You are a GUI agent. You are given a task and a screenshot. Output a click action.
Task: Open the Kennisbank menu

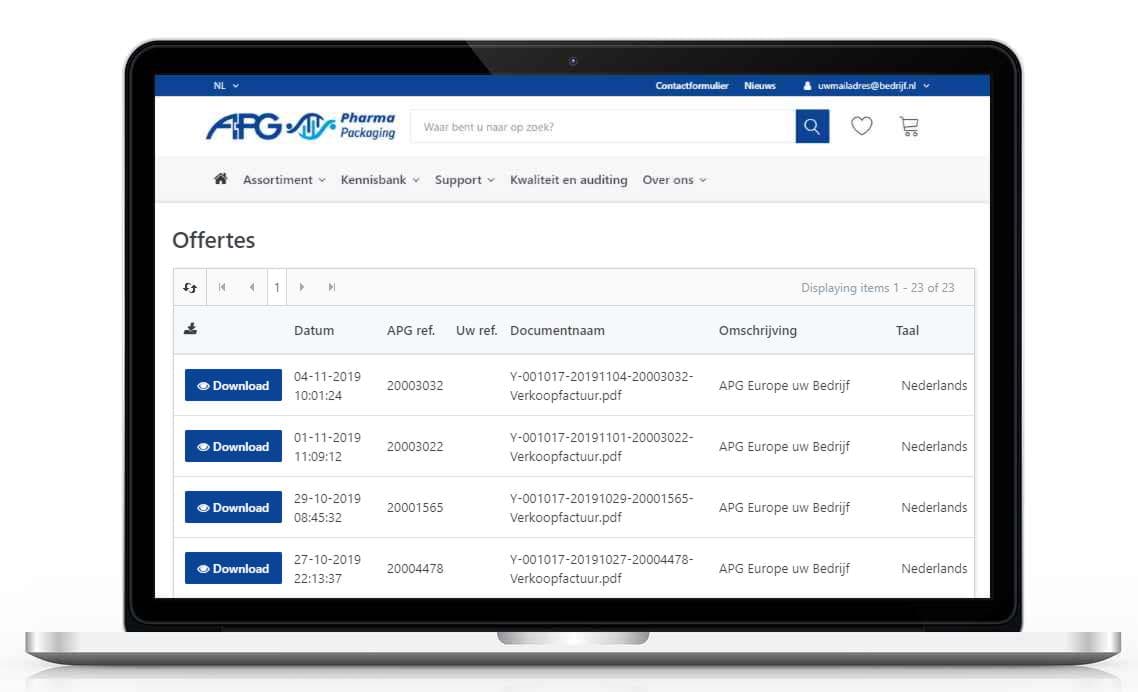click(x=380, y=180)
